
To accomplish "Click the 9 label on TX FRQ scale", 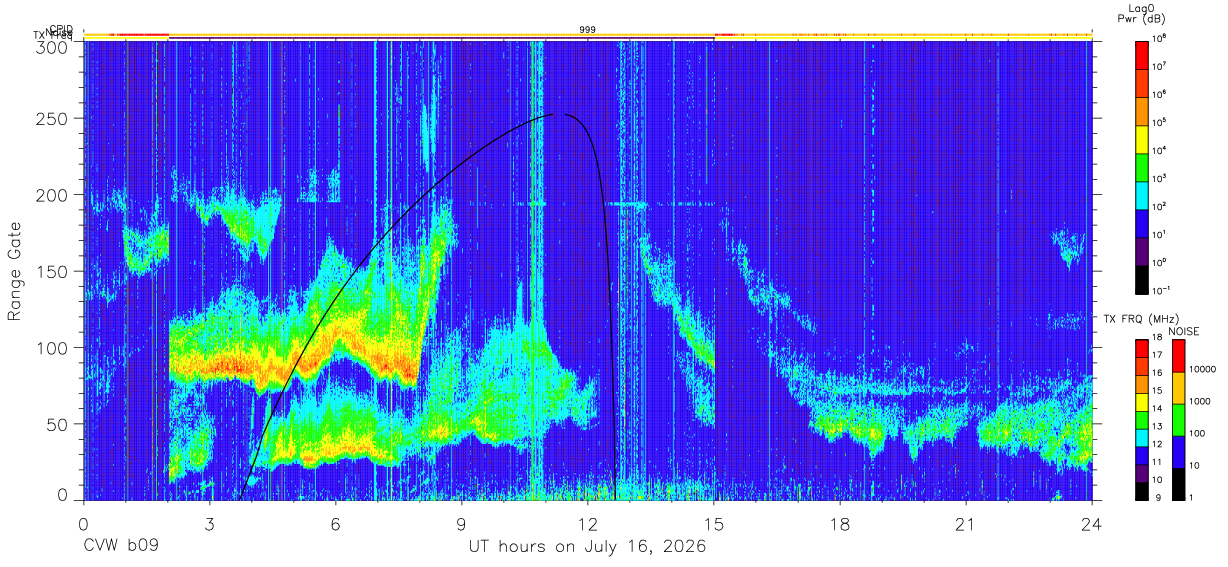I will pyautogui.click(x=1159, y=497).
